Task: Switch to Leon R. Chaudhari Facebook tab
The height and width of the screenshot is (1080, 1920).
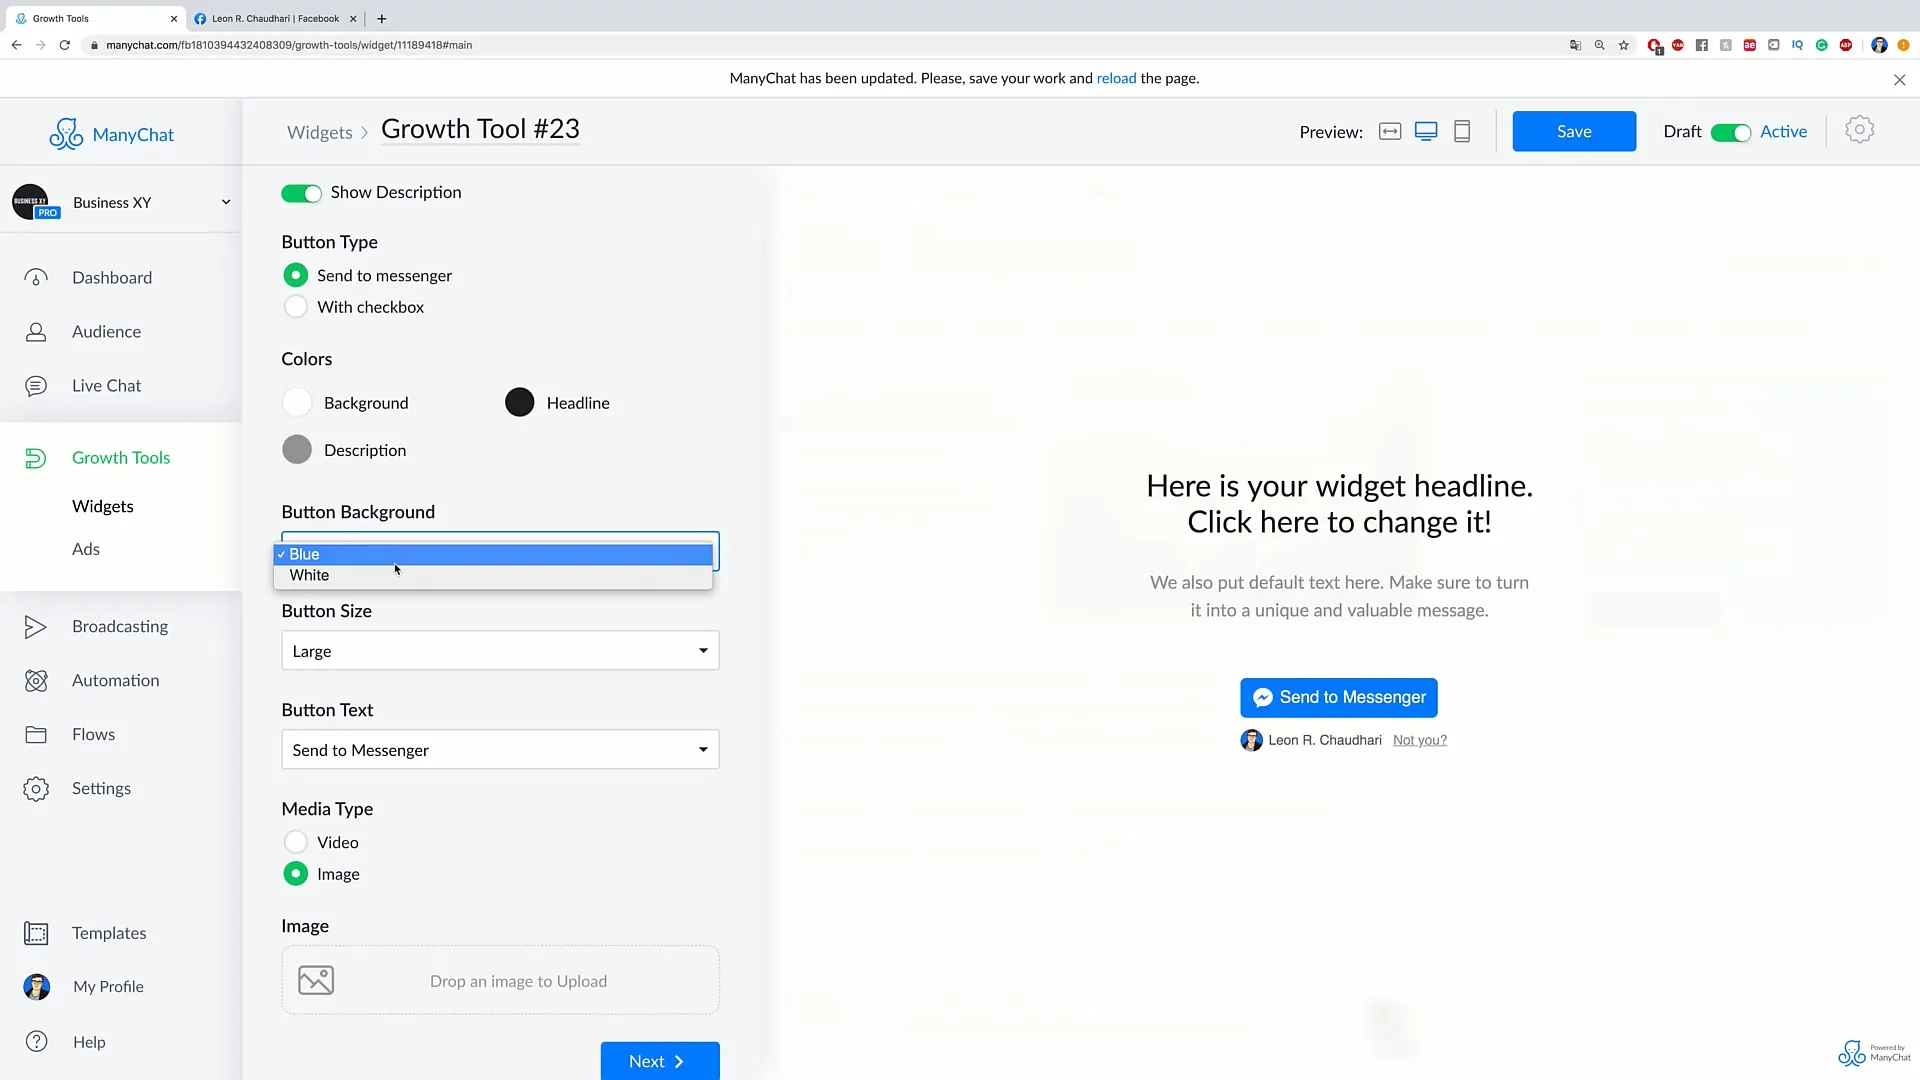Action: pyautogui.click(x=275, y=18)
